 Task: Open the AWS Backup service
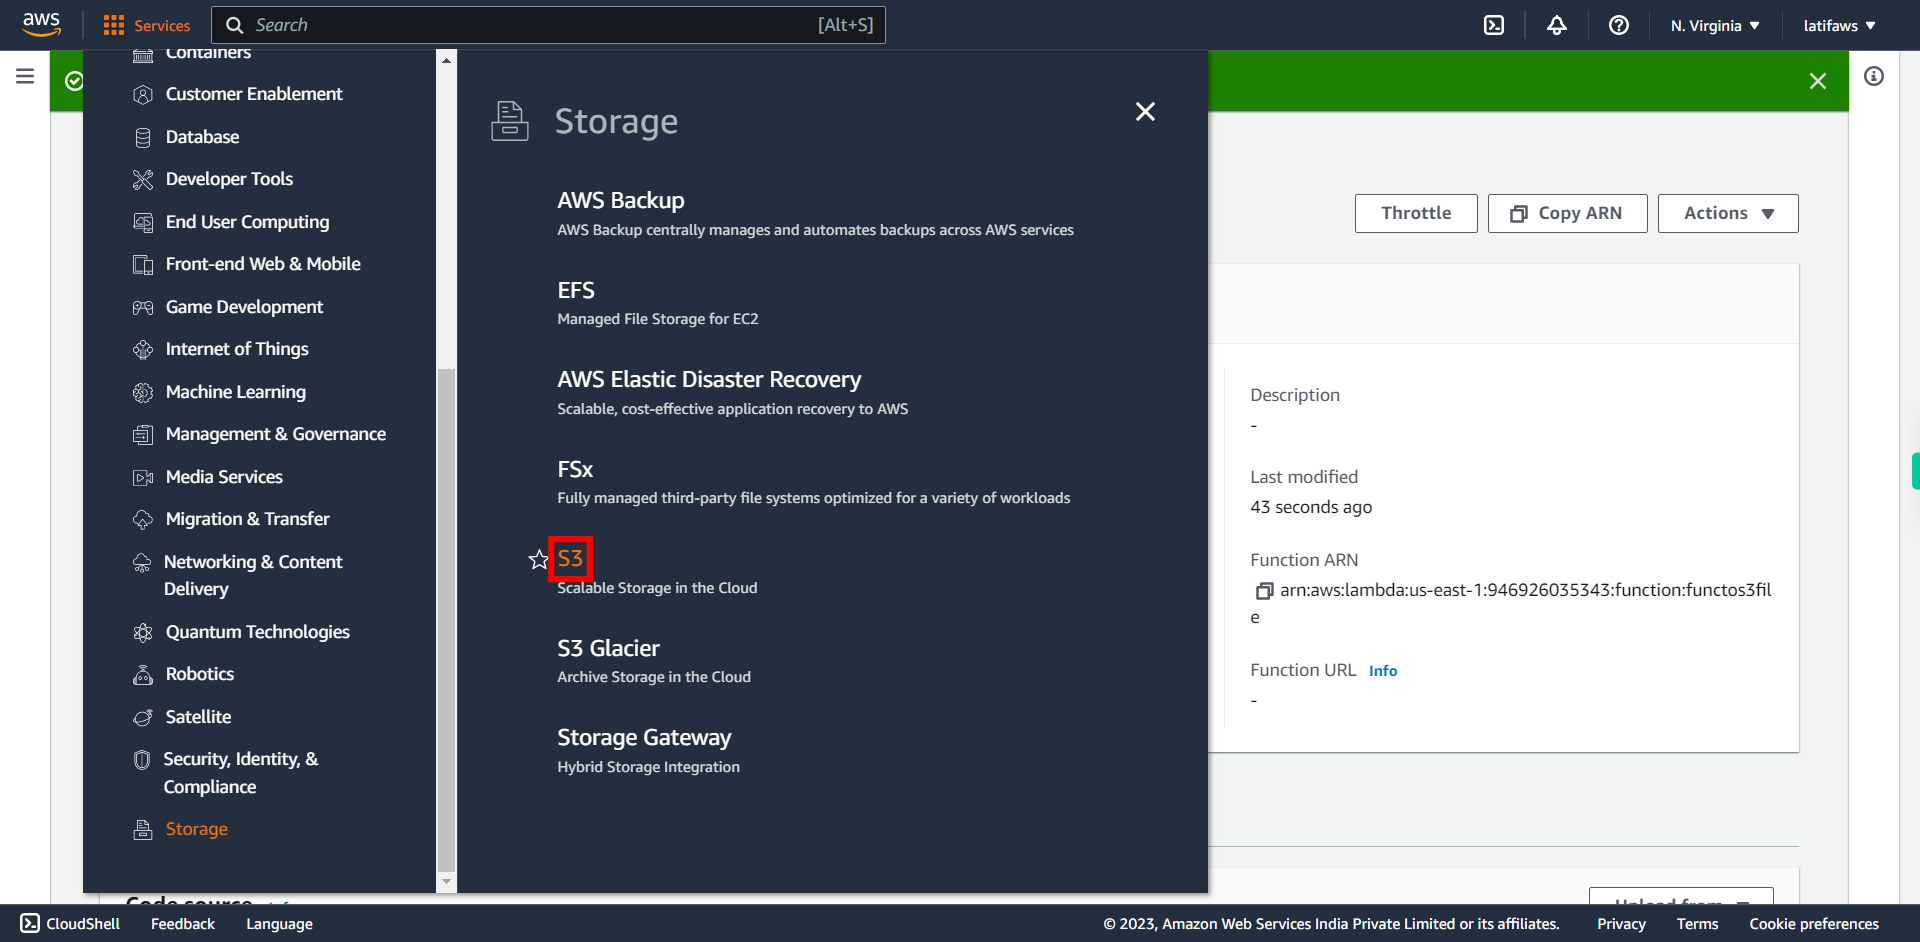621,200
